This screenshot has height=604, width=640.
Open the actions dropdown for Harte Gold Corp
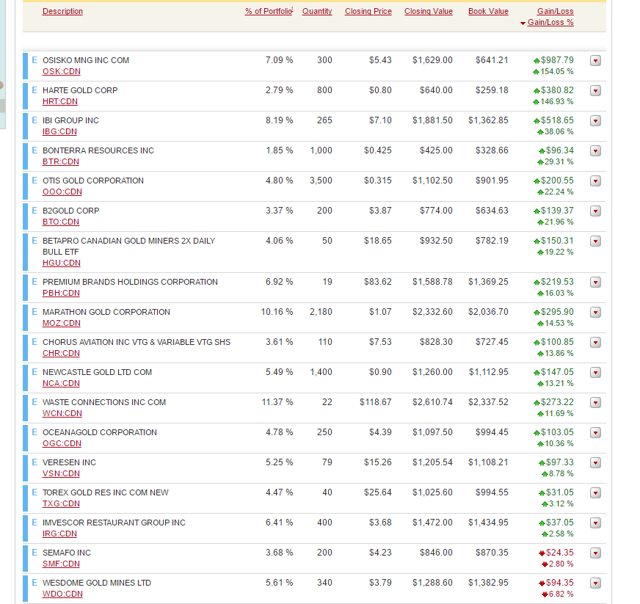point(596,91)
